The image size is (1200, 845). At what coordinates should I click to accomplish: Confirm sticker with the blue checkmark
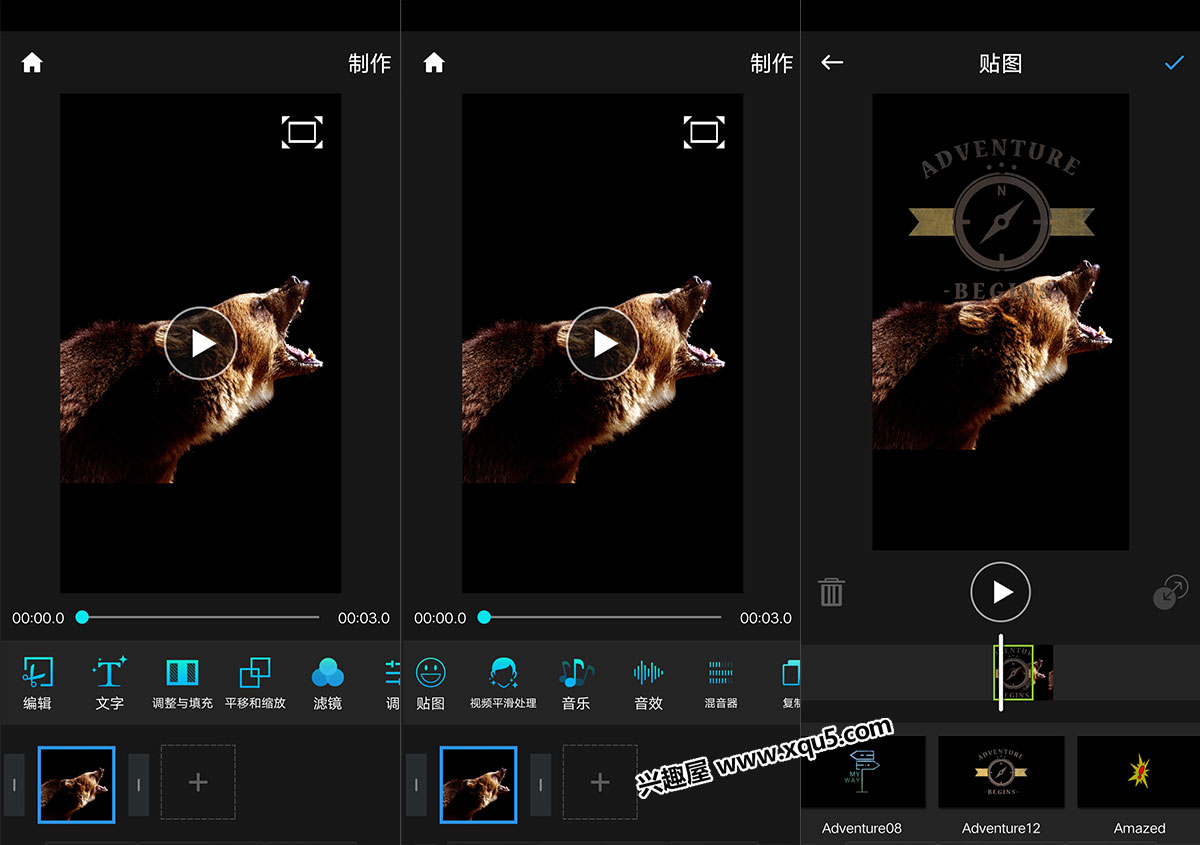pos(1174,63)
